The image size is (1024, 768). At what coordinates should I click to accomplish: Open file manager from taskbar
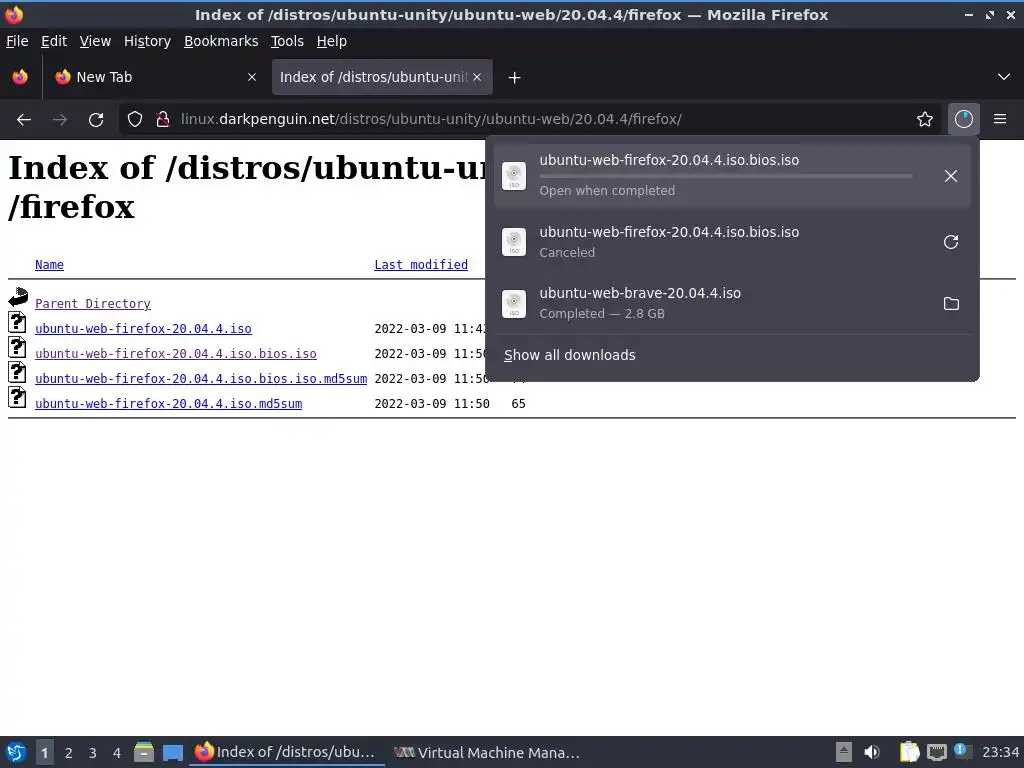click(144, 752)
